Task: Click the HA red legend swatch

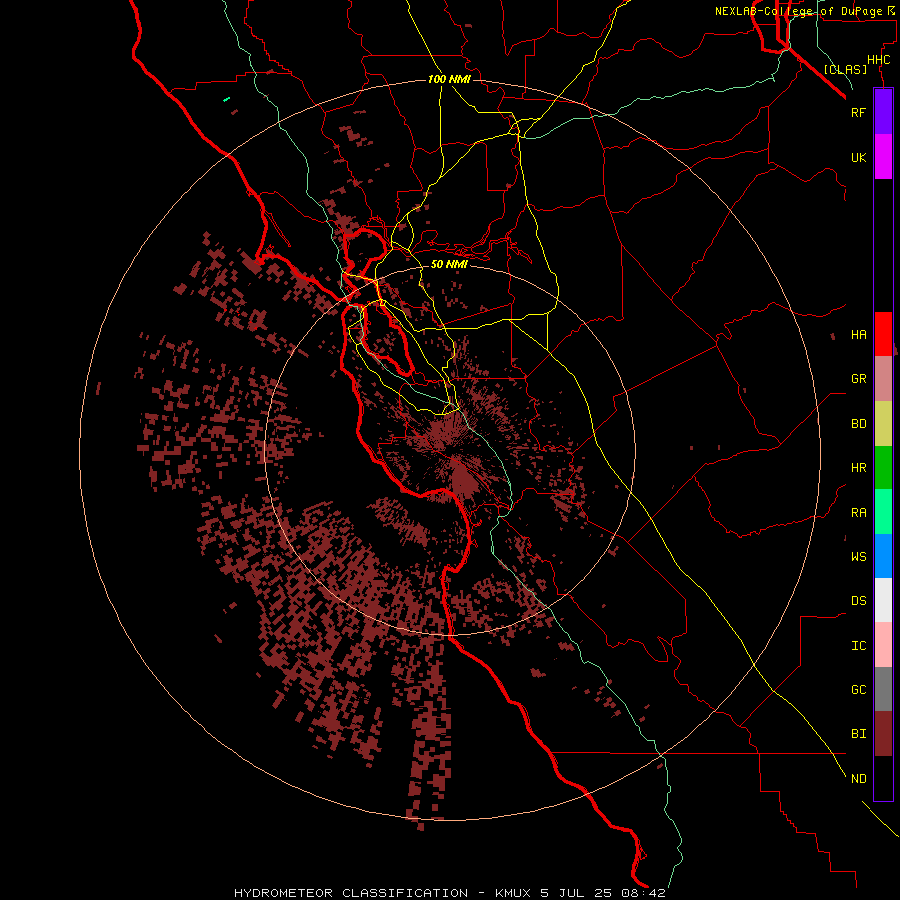Action: [x=883, y=334]
